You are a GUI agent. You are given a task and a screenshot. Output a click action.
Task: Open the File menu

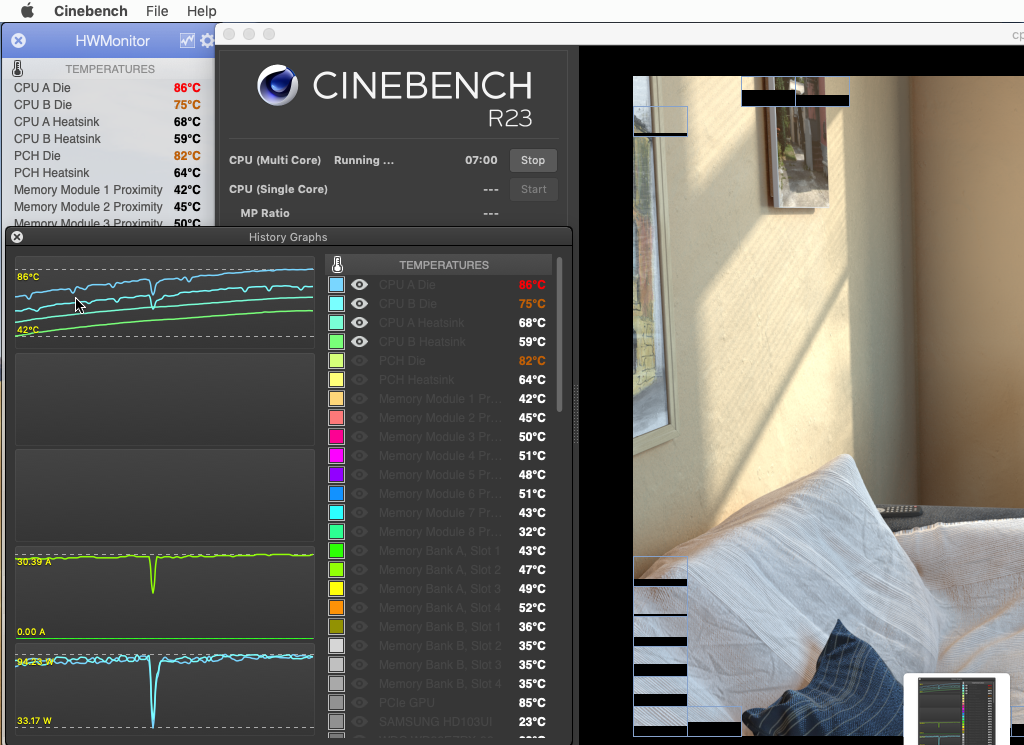click(x=157, y=11)
